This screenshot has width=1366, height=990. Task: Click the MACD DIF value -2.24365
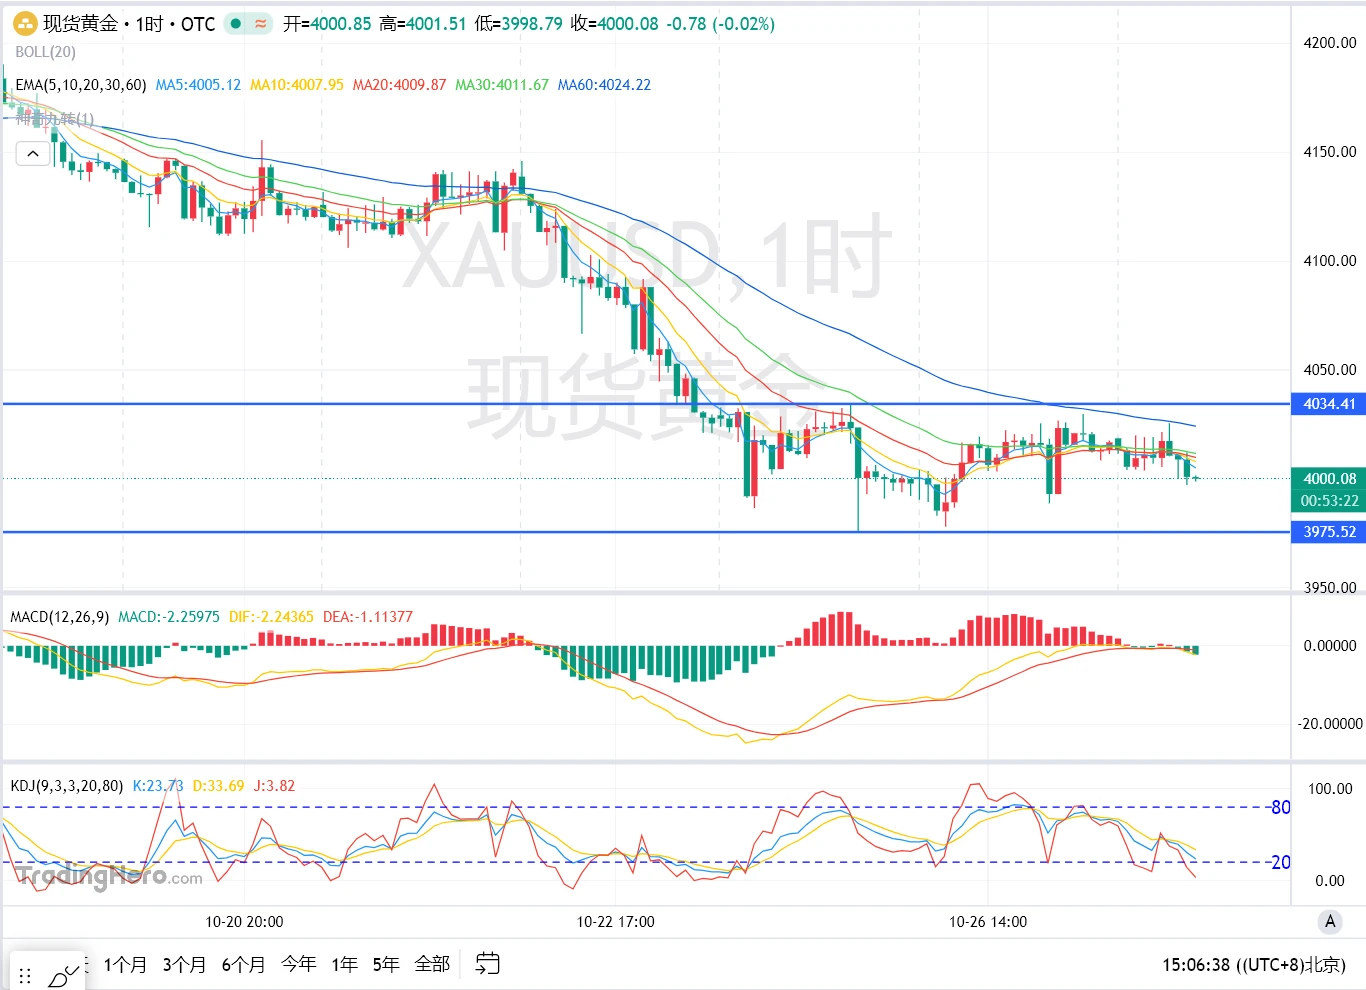[271, 617]
